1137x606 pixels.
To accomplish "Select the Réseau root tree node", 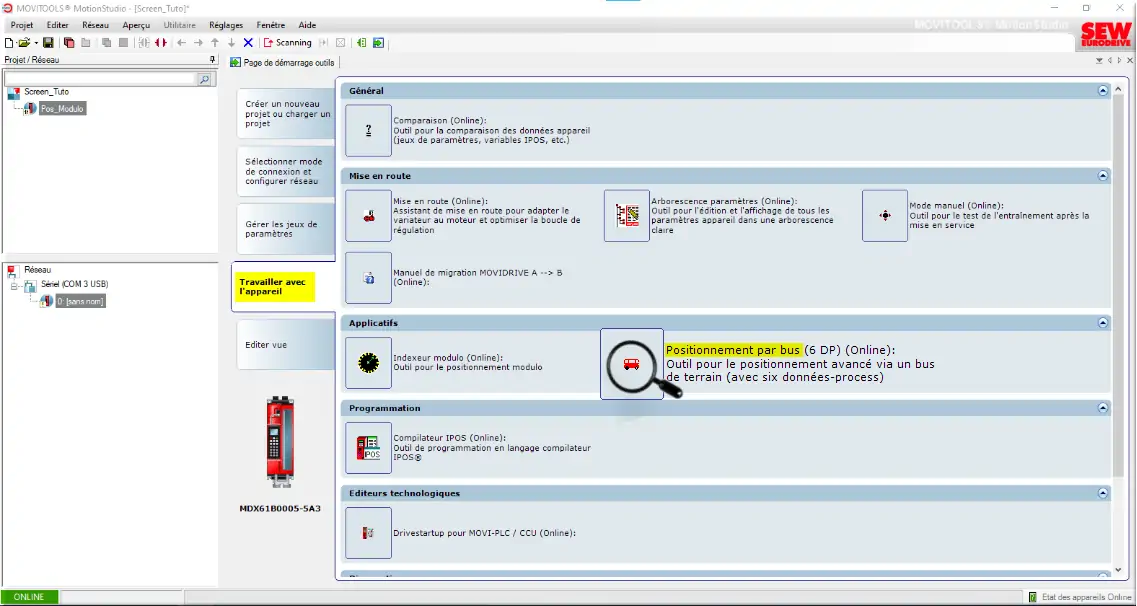I will point(38,270).
